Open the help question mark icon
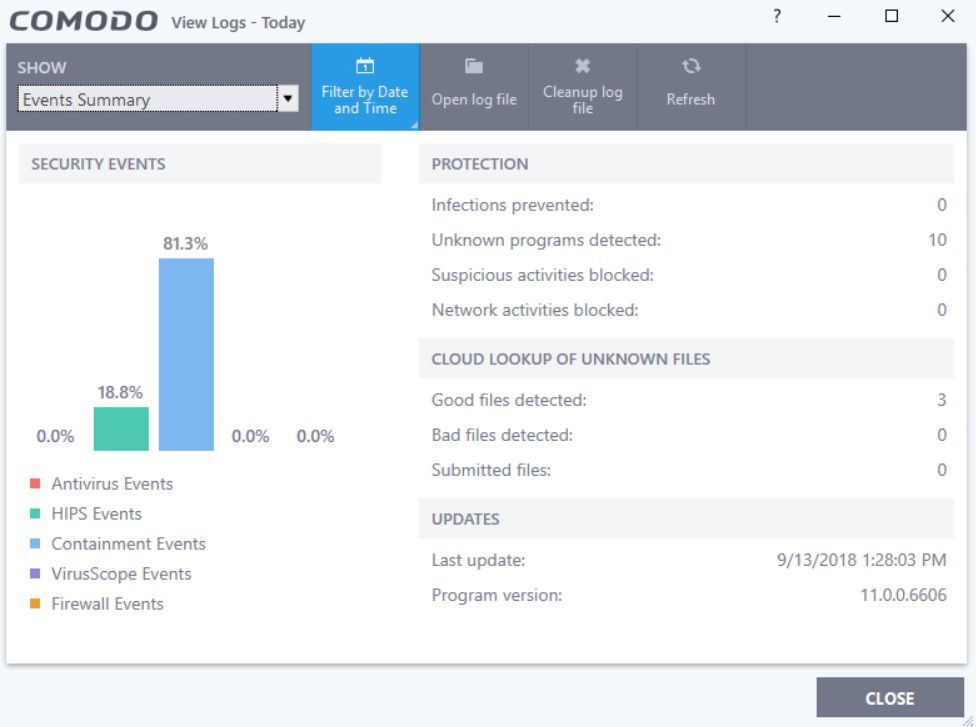 pos(777,16)
